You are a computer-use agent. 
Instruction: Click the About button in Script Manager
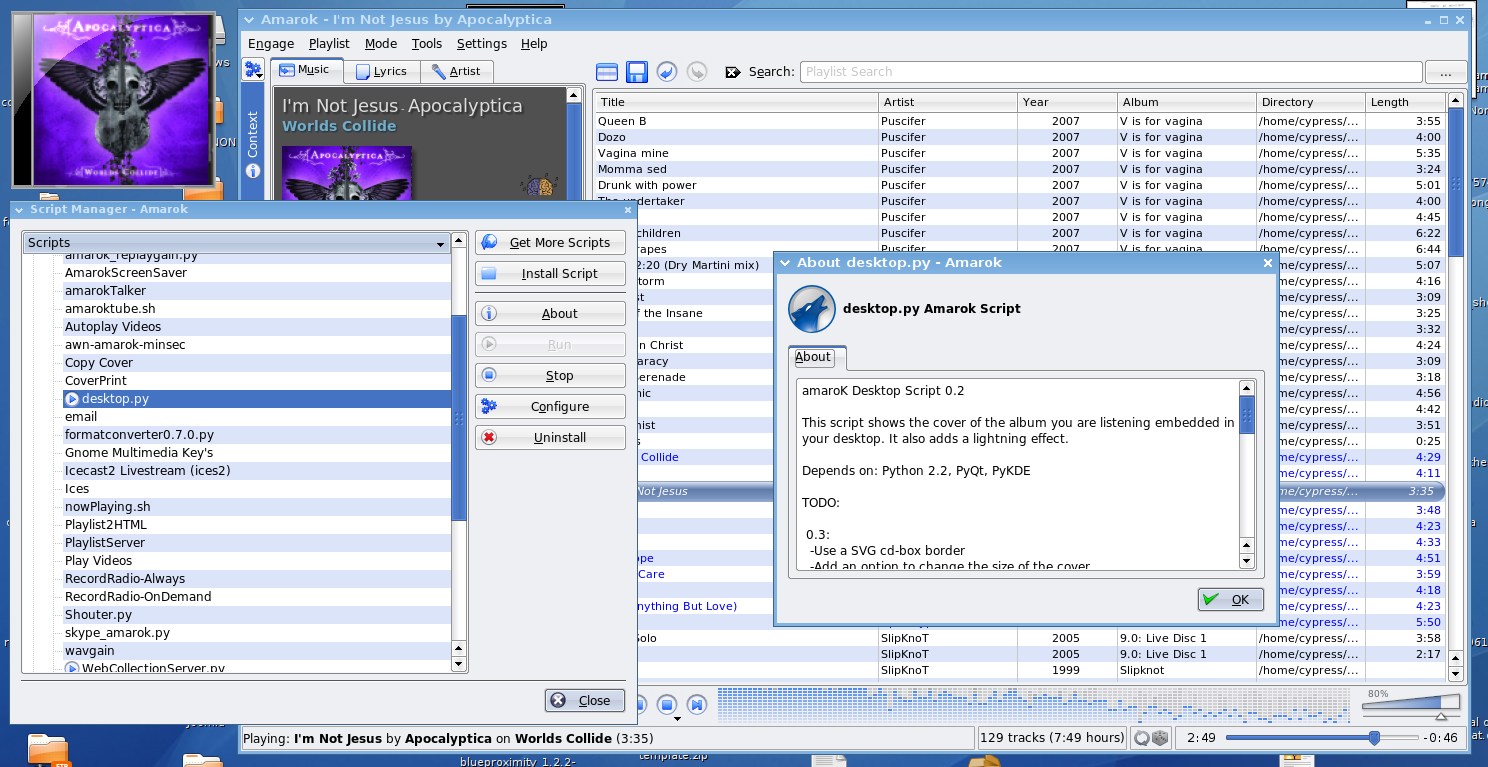click(550, 314)
